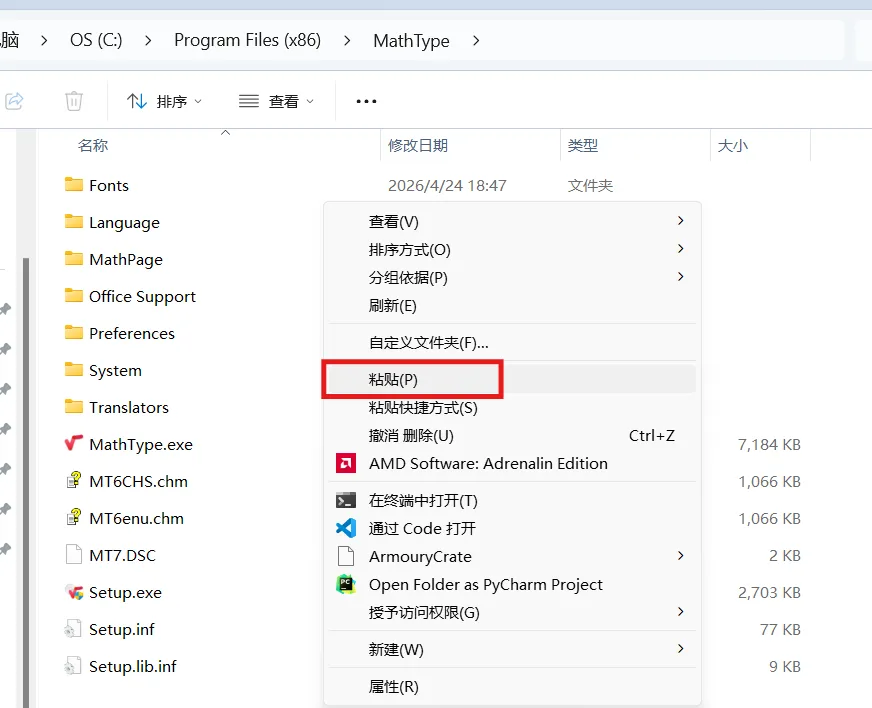Select the MathPage folder icon
This screenshot has height=708, width=872.
[73, 258]
